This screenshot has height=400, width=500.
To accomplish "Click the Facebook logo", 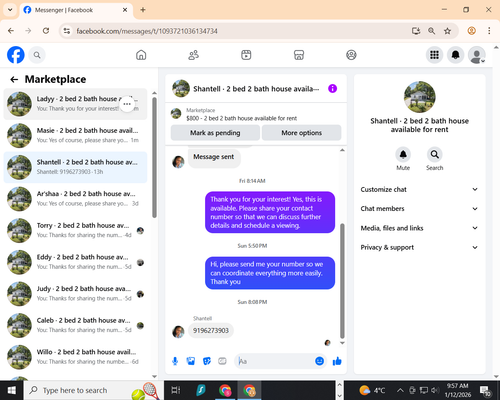I will coord(16,55).
